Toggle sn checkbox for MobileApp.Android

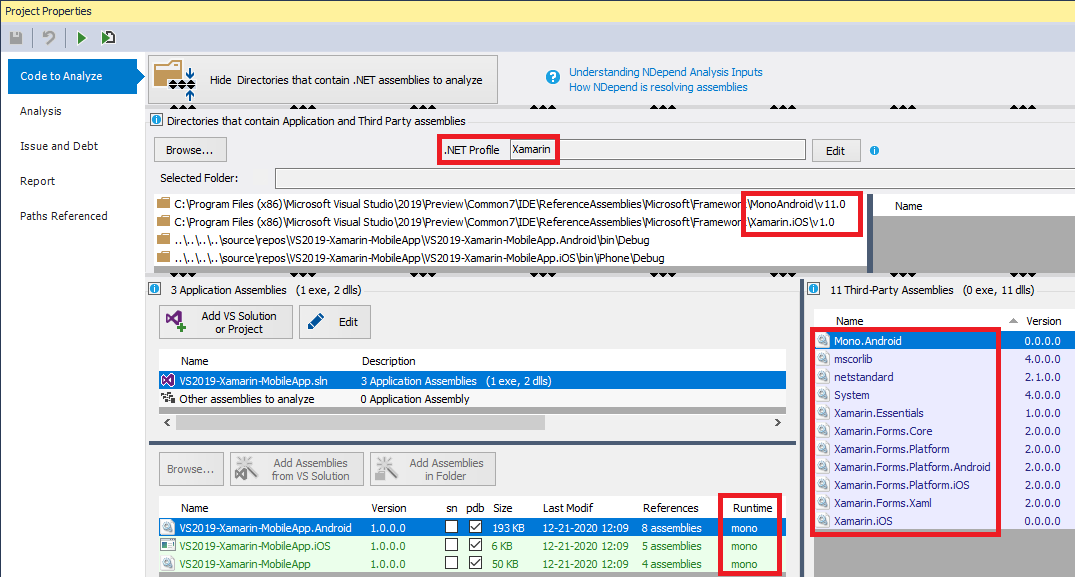click(451, 527)
